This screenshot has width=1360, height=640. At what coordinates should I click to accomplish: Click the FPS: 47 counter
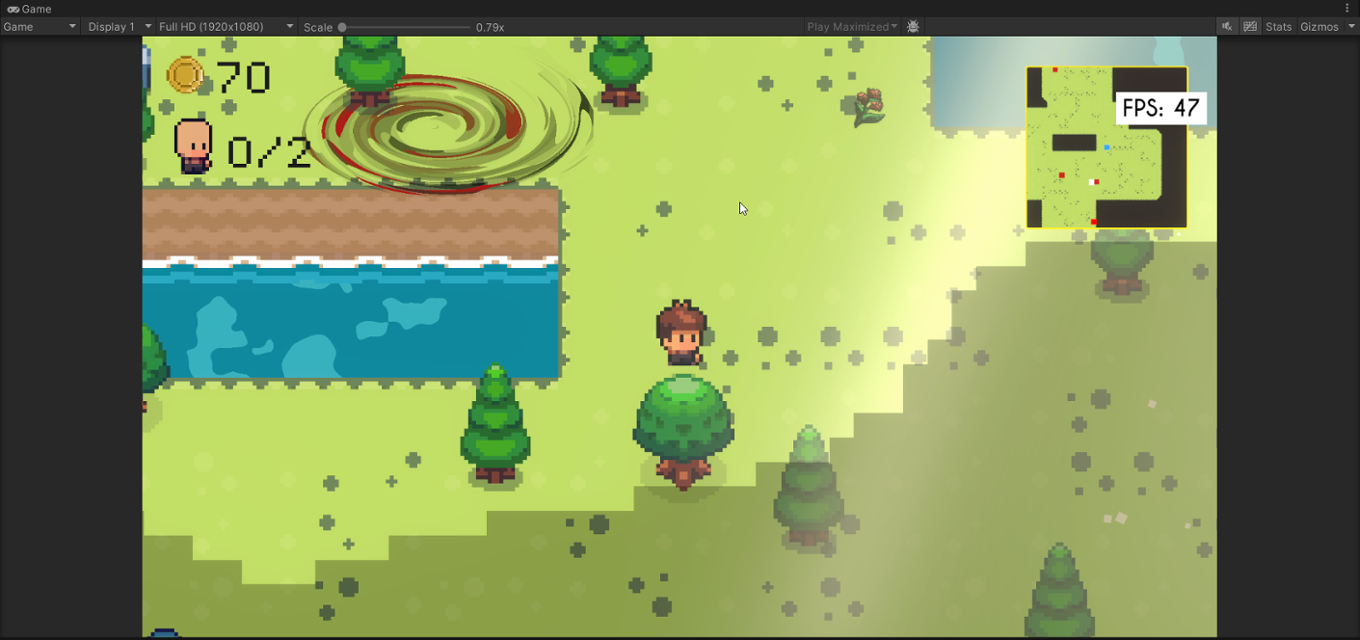click(x=1160, y=109)
